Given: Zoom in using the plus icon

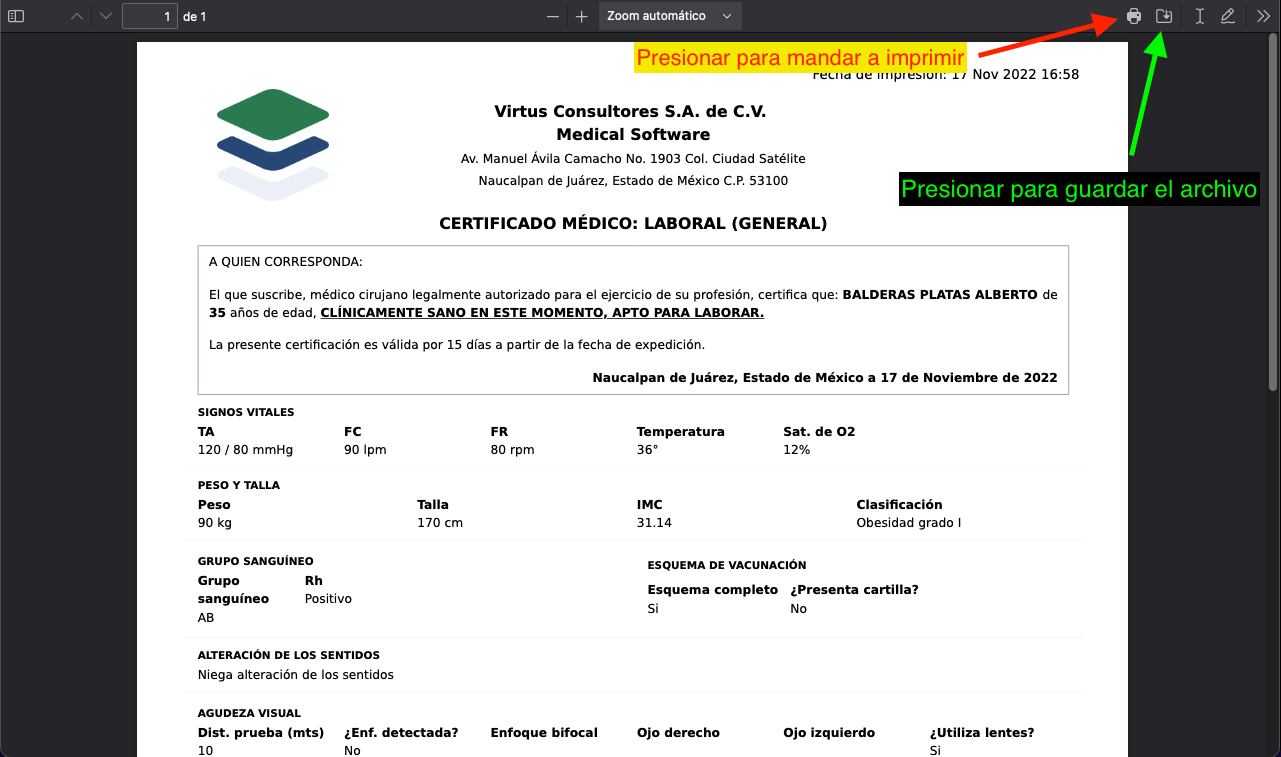Looking at the screenshot, I should click(582, 16).
